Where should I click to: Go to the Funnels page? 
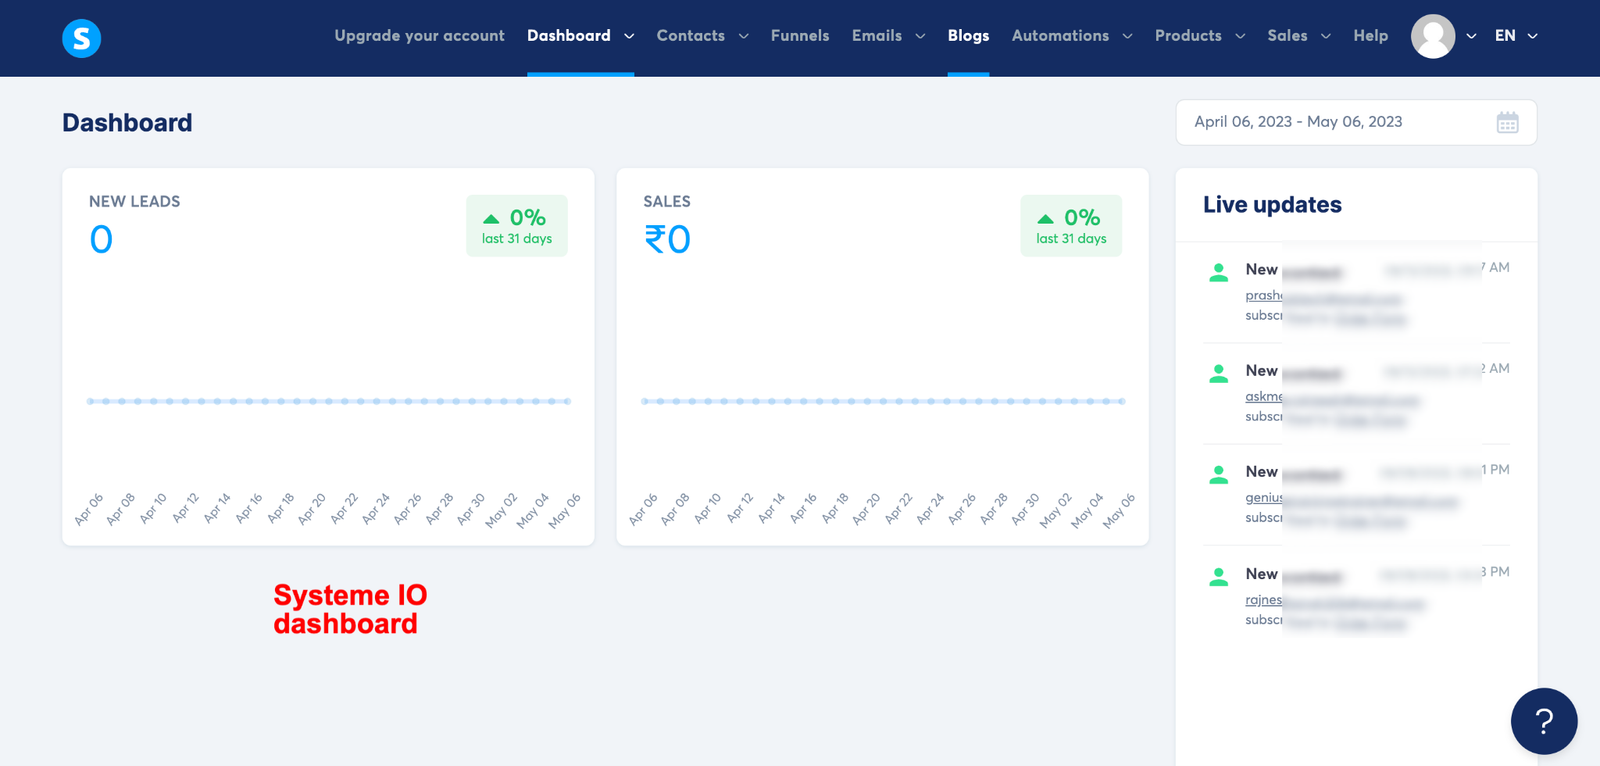800,36
